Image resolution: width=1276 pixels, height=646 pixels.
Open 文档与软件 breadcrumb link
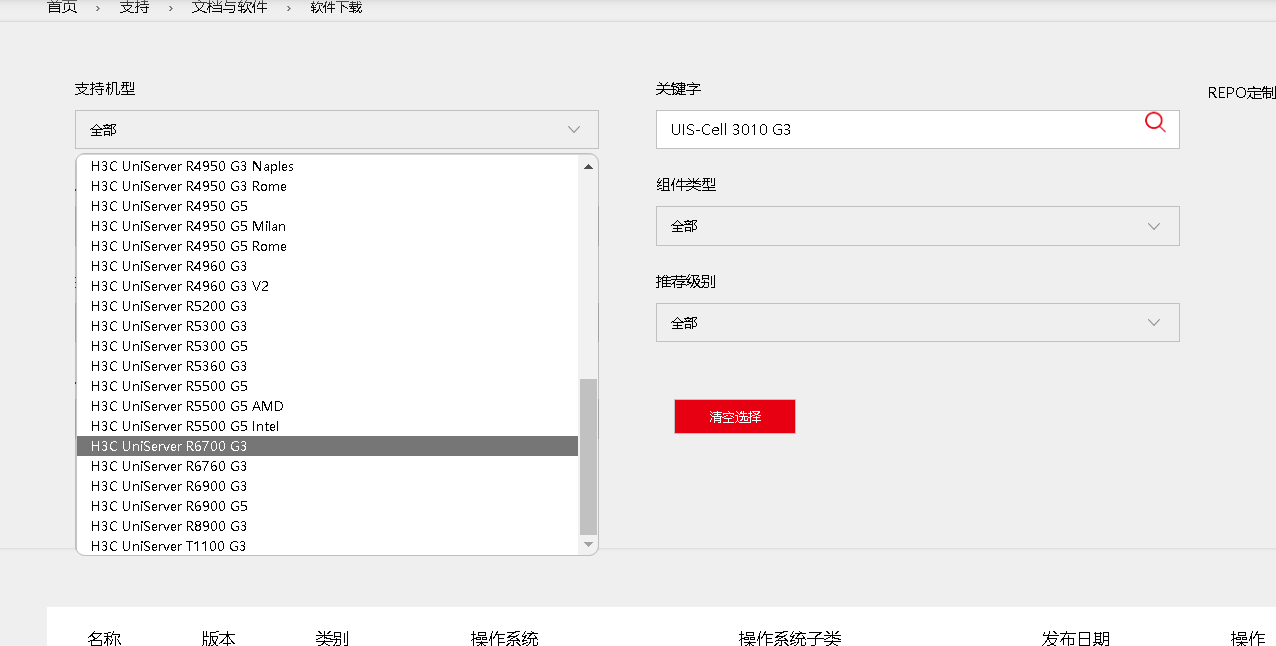[230, 7]
